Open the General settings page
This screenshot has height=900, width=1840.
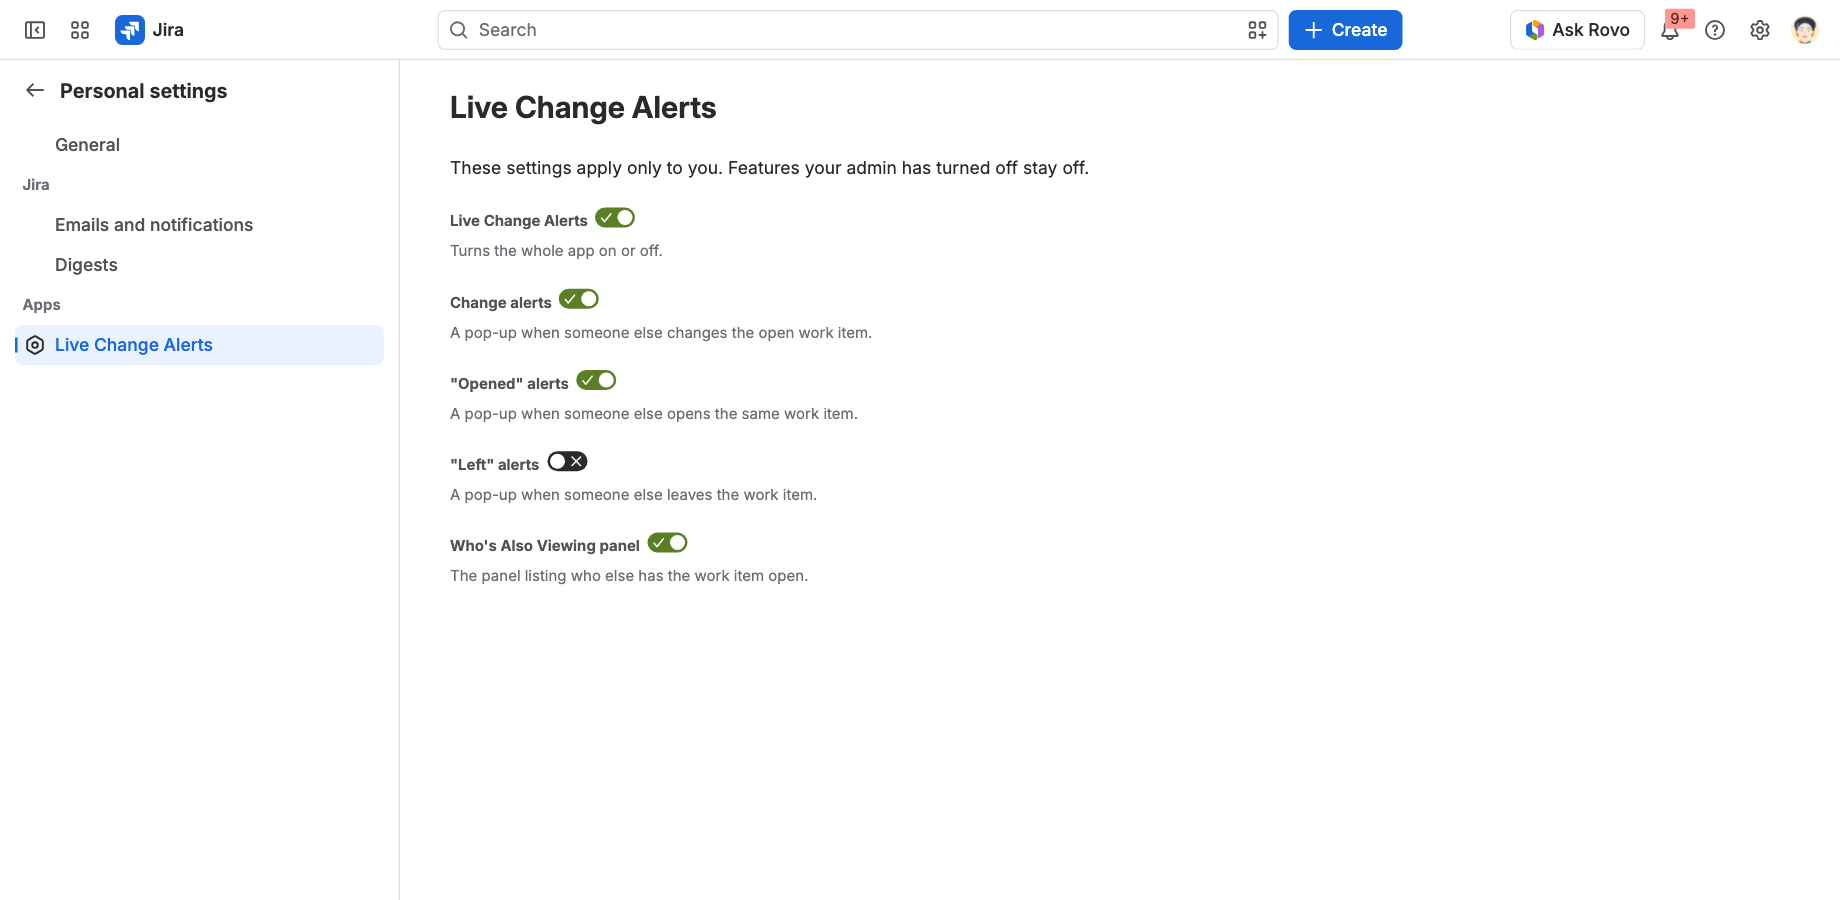click(x=199, y=145)
